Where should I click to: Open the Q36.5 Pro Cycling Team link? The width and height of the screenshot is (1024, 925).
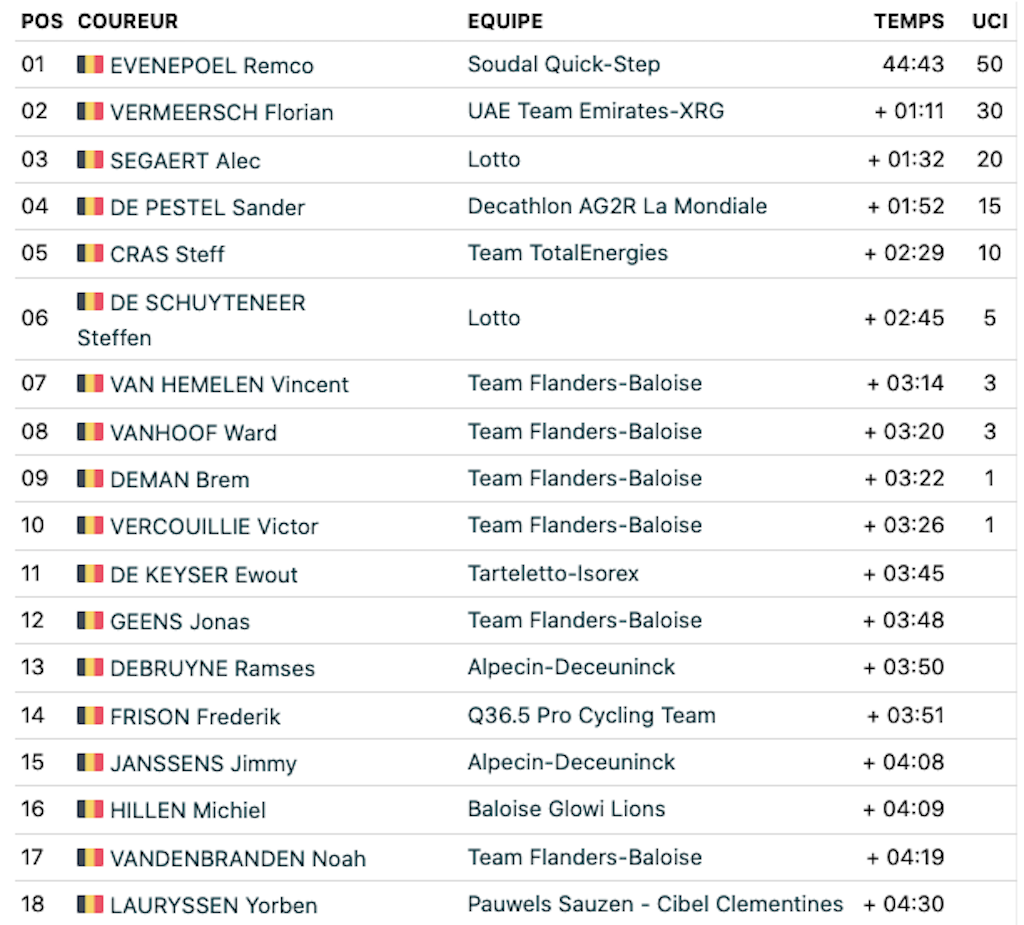coord(592,715)
